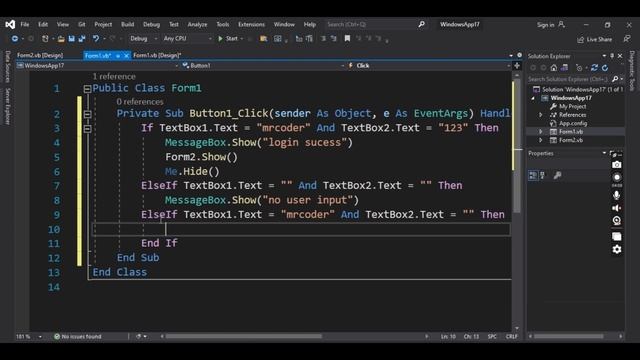Image resolution: width=640 pixels, height=360 pixels.
Task: Open the Analyze menu
Action: pos(197,24)
